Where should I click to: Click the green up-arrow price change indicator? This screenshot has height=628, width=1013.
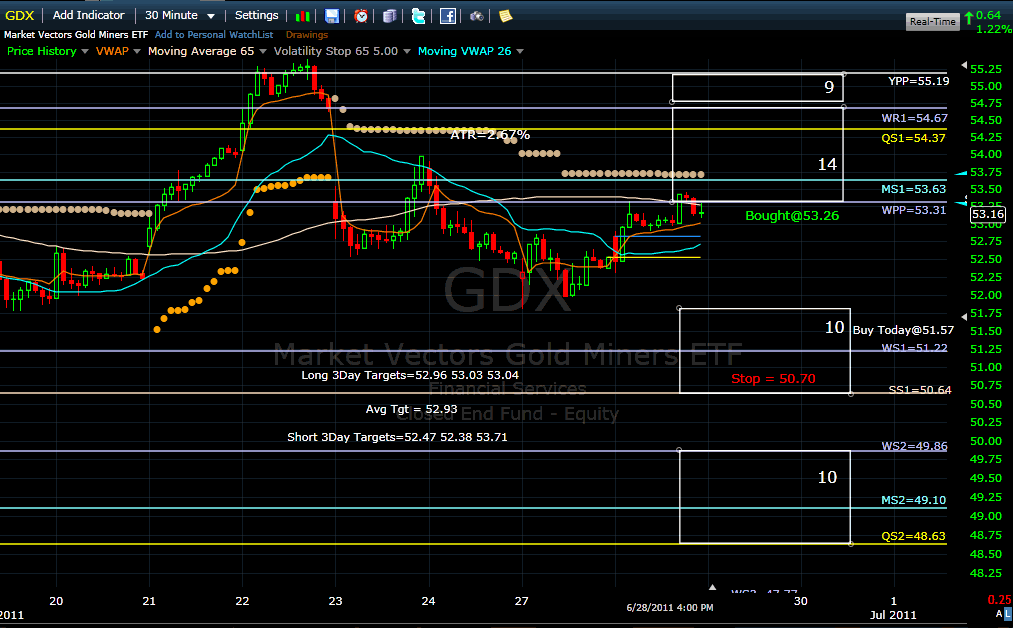point(968,18)
